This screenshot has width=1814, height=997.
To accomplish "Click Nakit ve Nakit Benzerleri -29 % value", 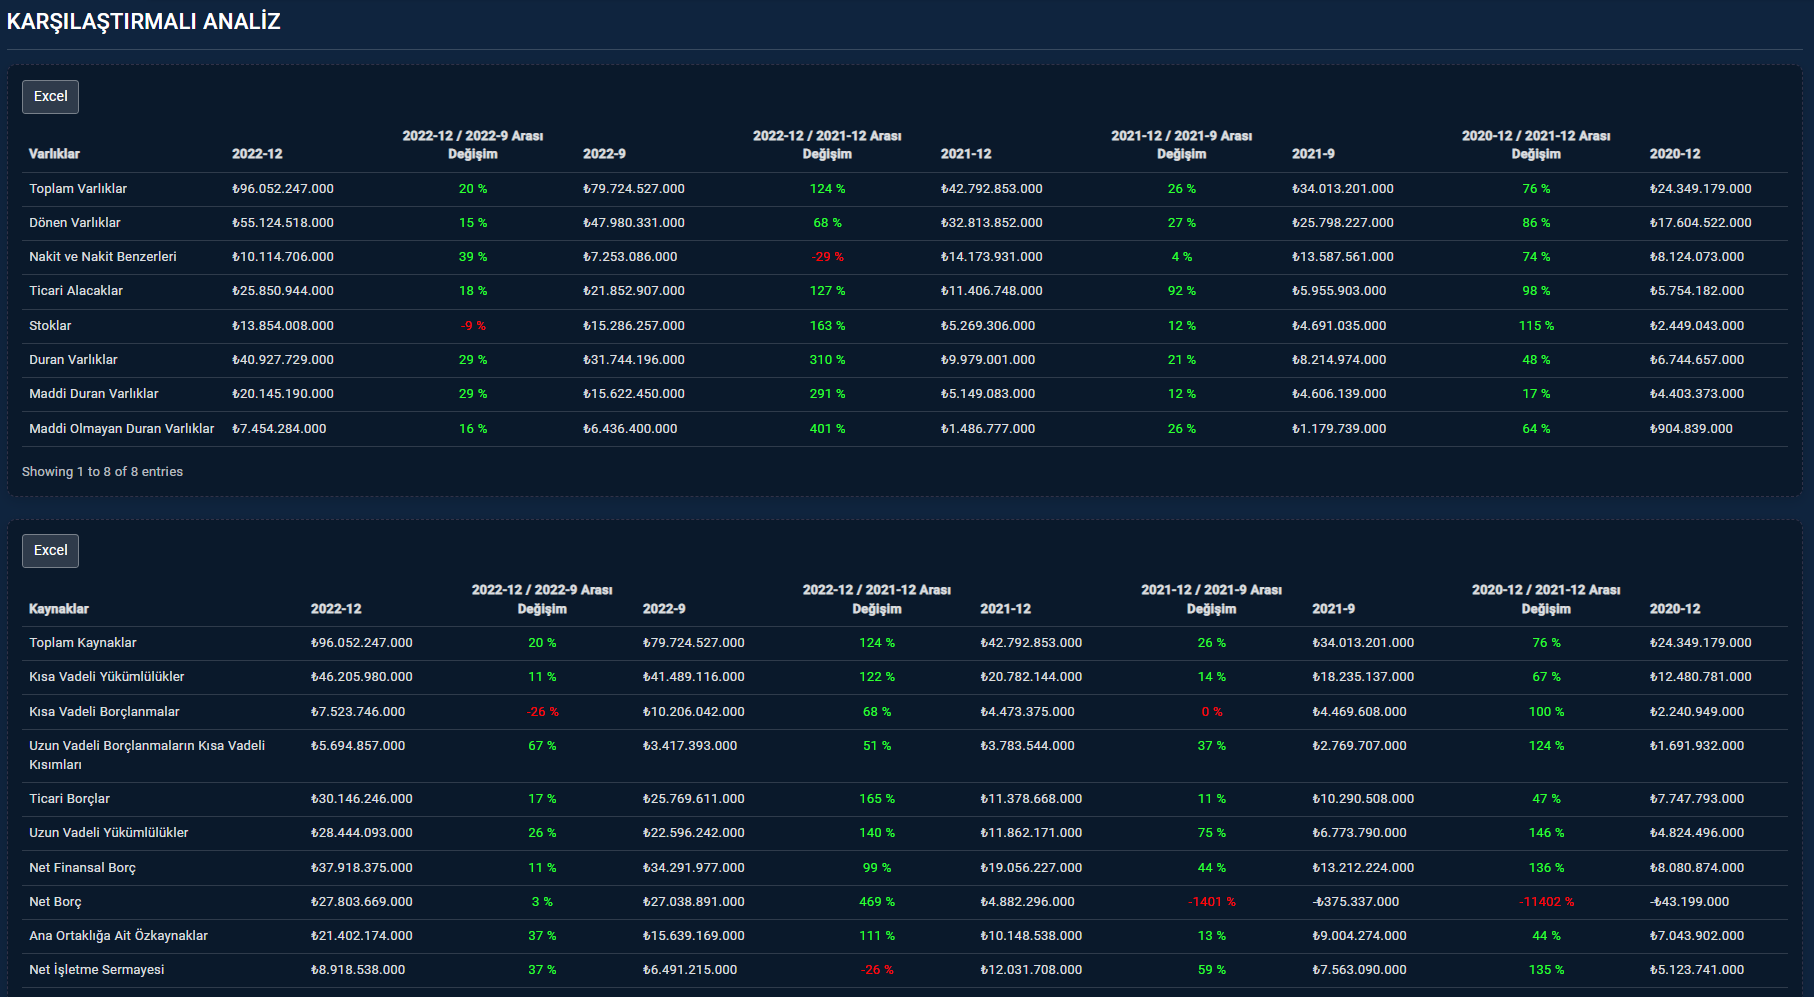I will (x=827, y=257).
